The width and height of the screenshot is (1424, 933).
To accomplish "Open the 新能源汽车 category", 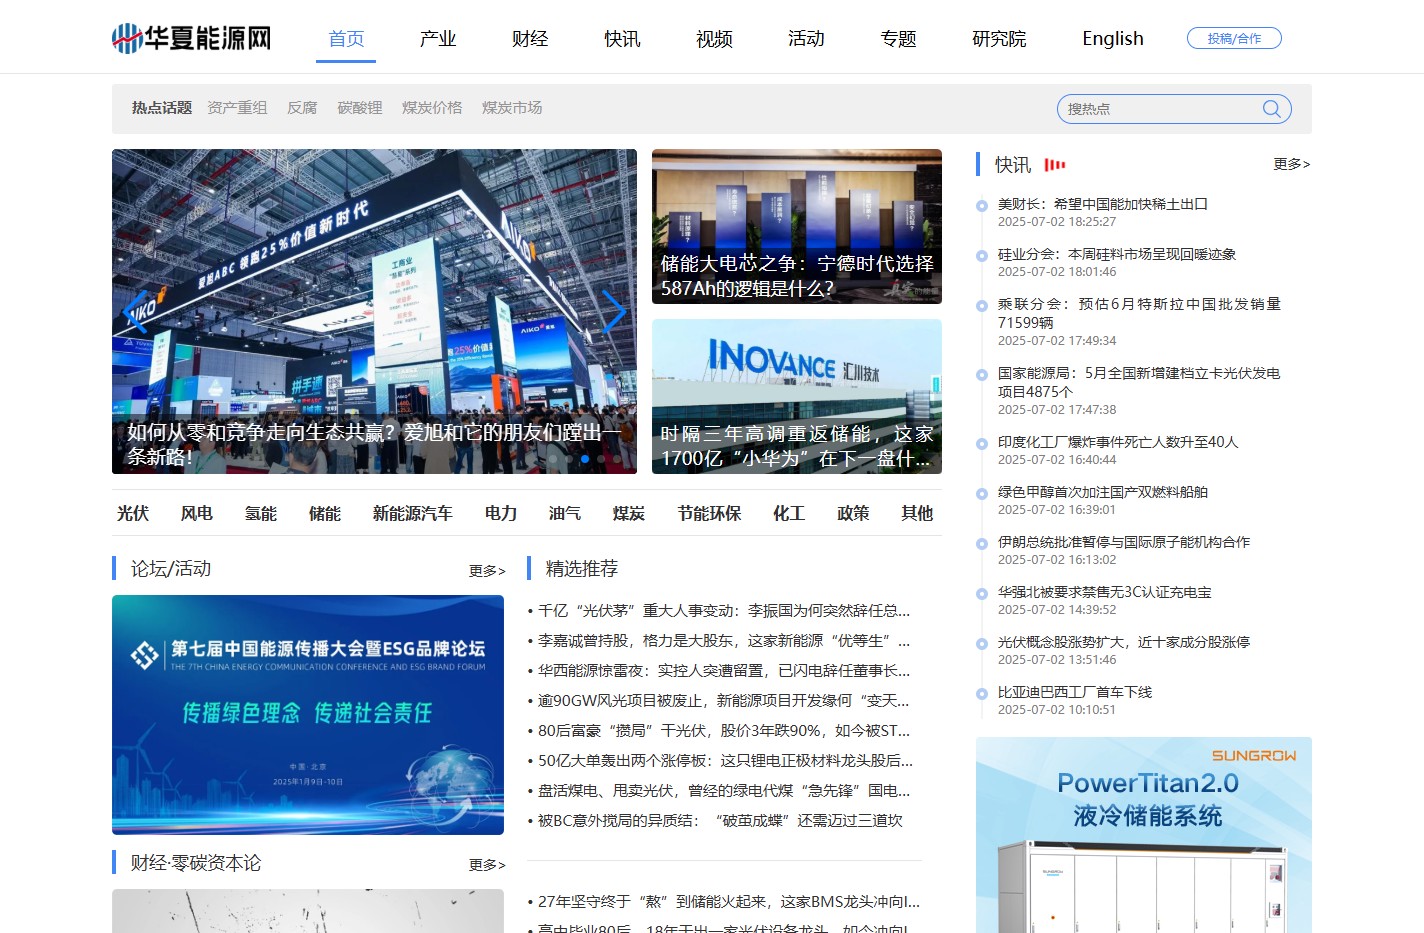I will coord(413,513).
